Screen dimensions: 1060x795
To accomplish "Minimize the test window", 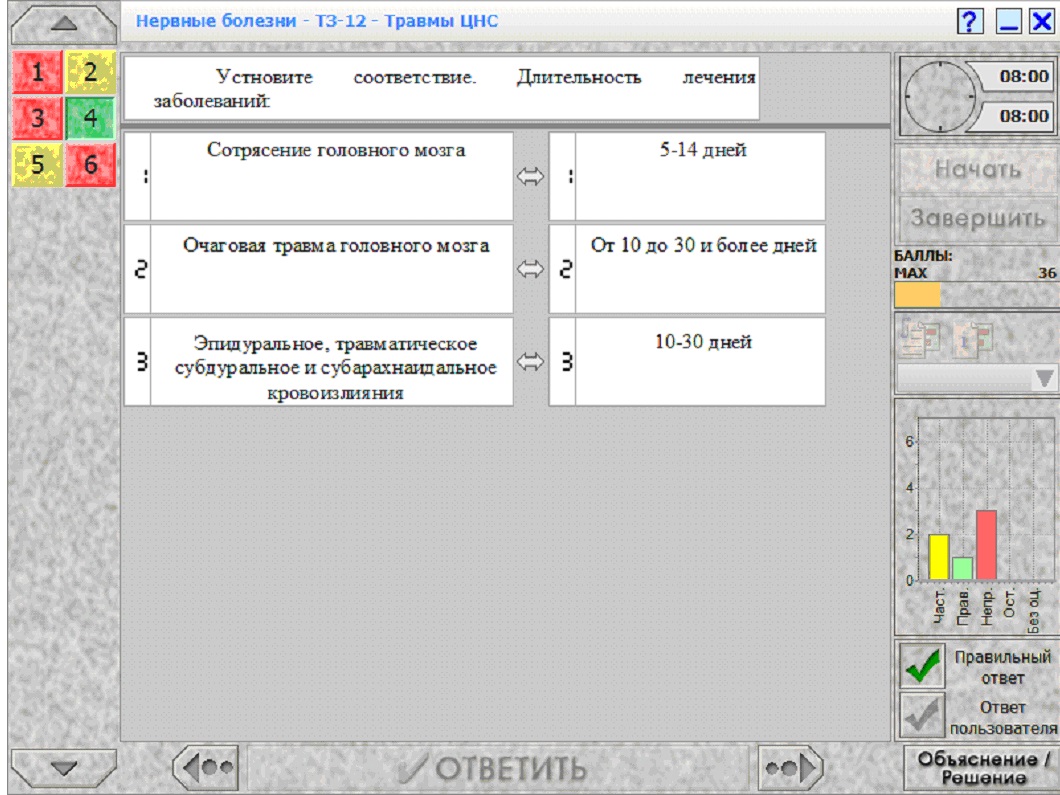I will pos(1009,22).
